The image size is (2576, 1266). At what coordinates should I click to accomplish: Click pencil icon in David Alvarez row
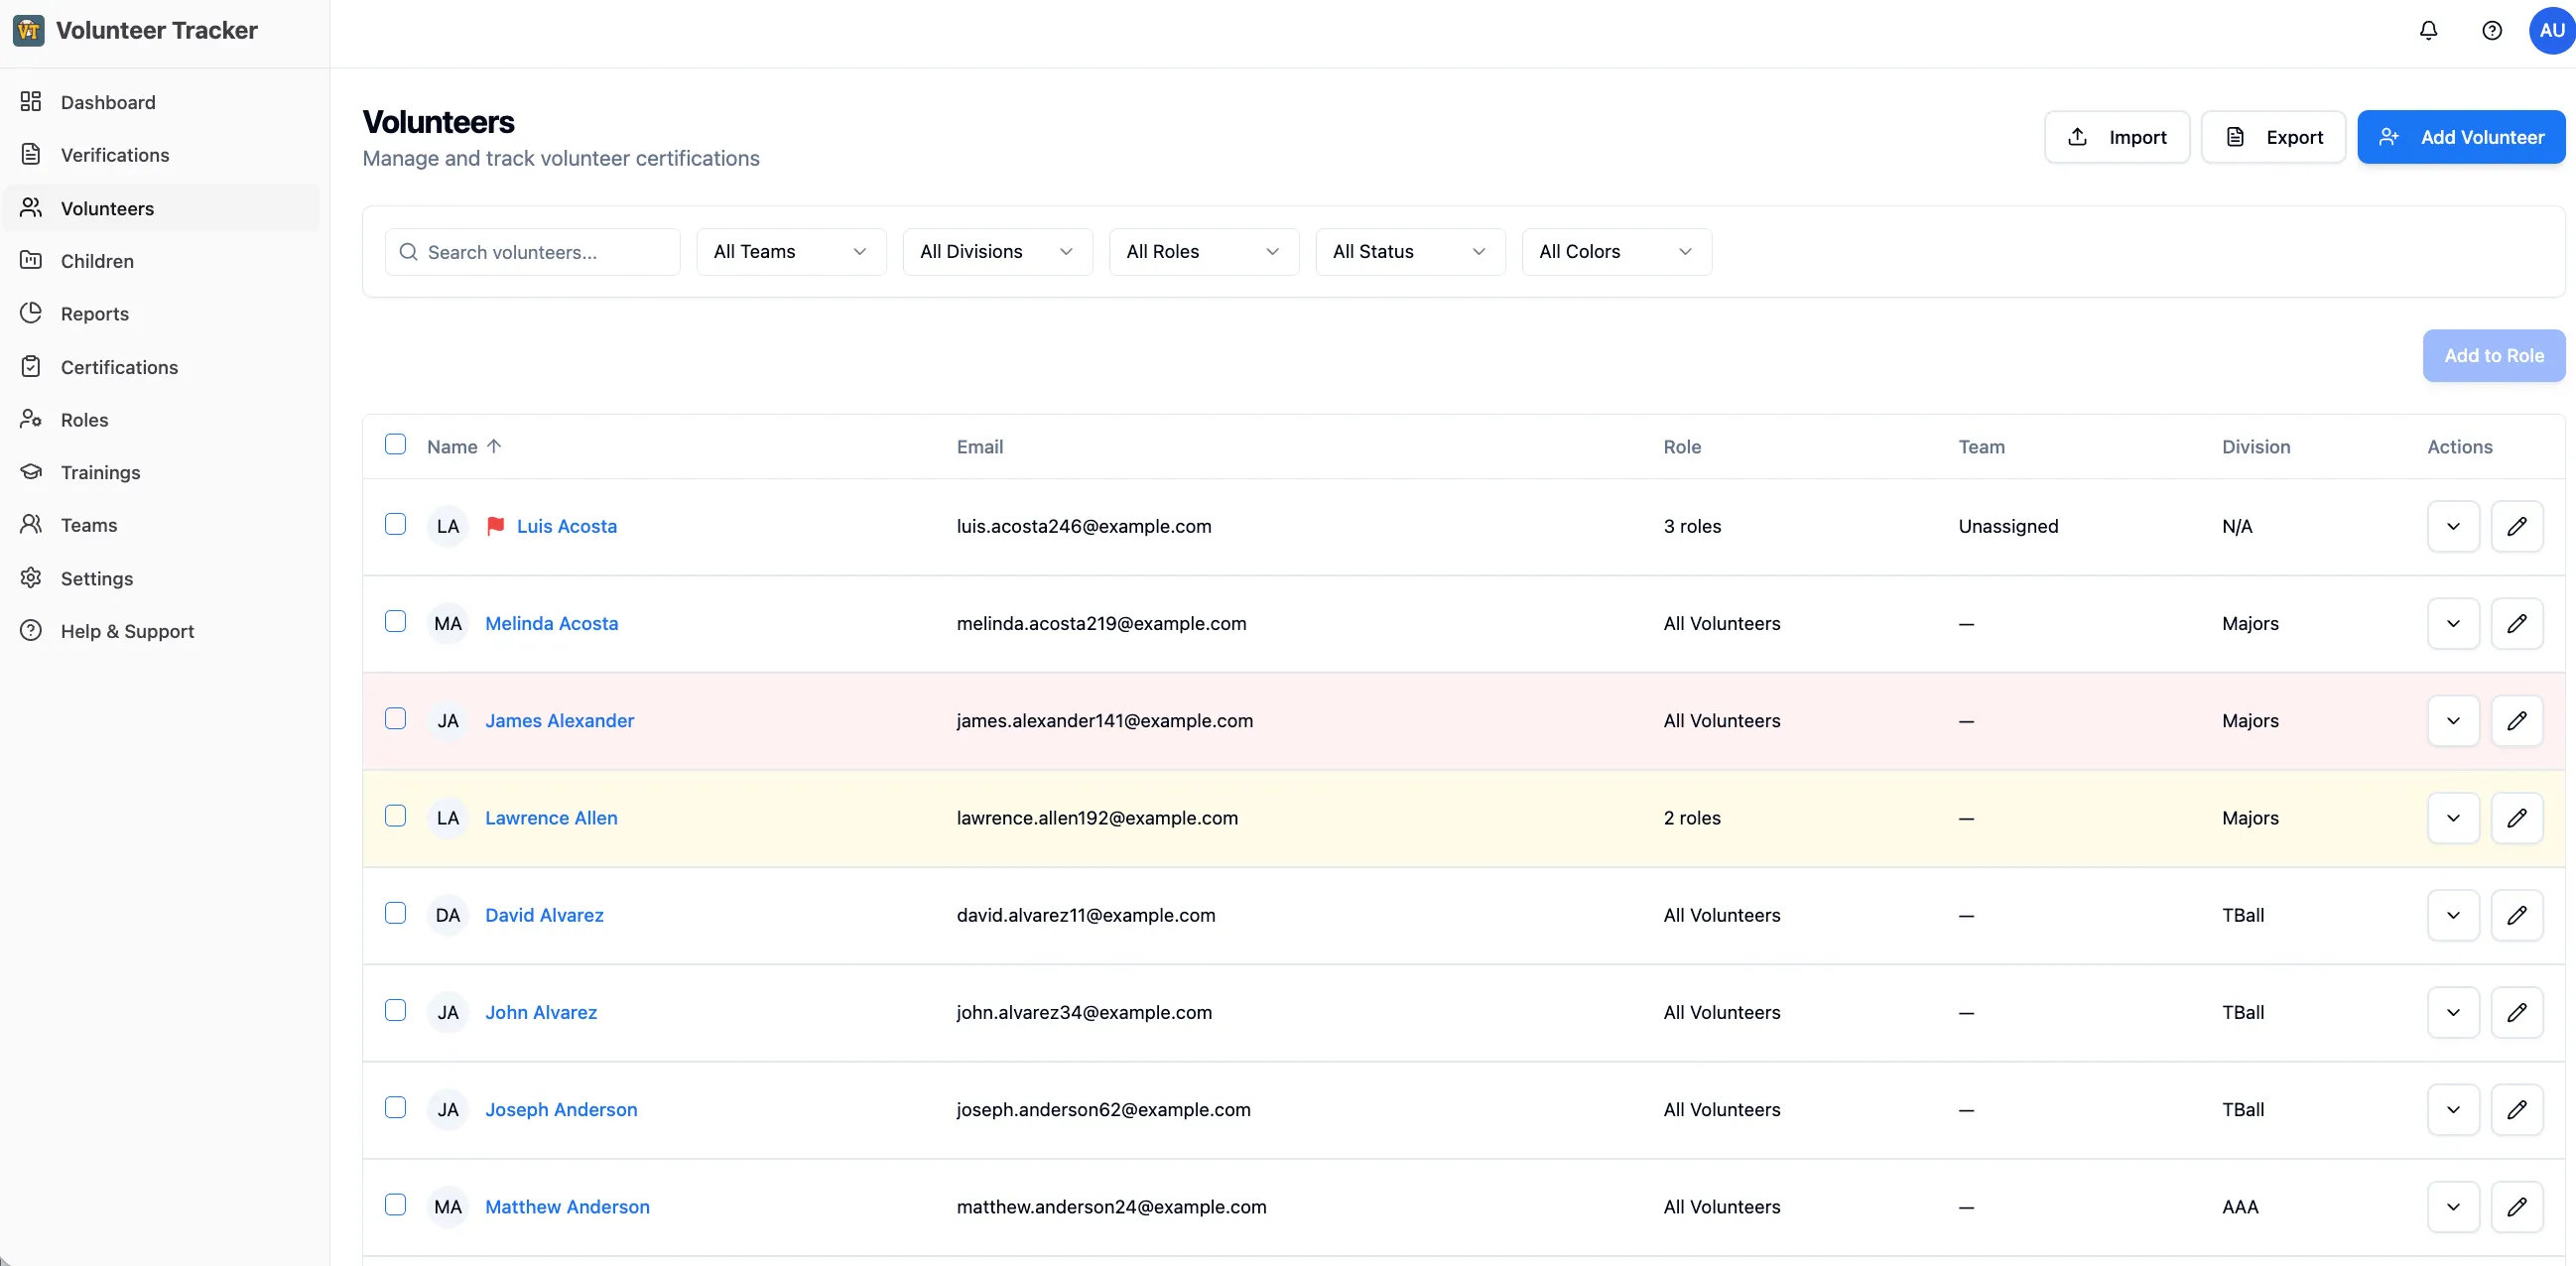2516,915
